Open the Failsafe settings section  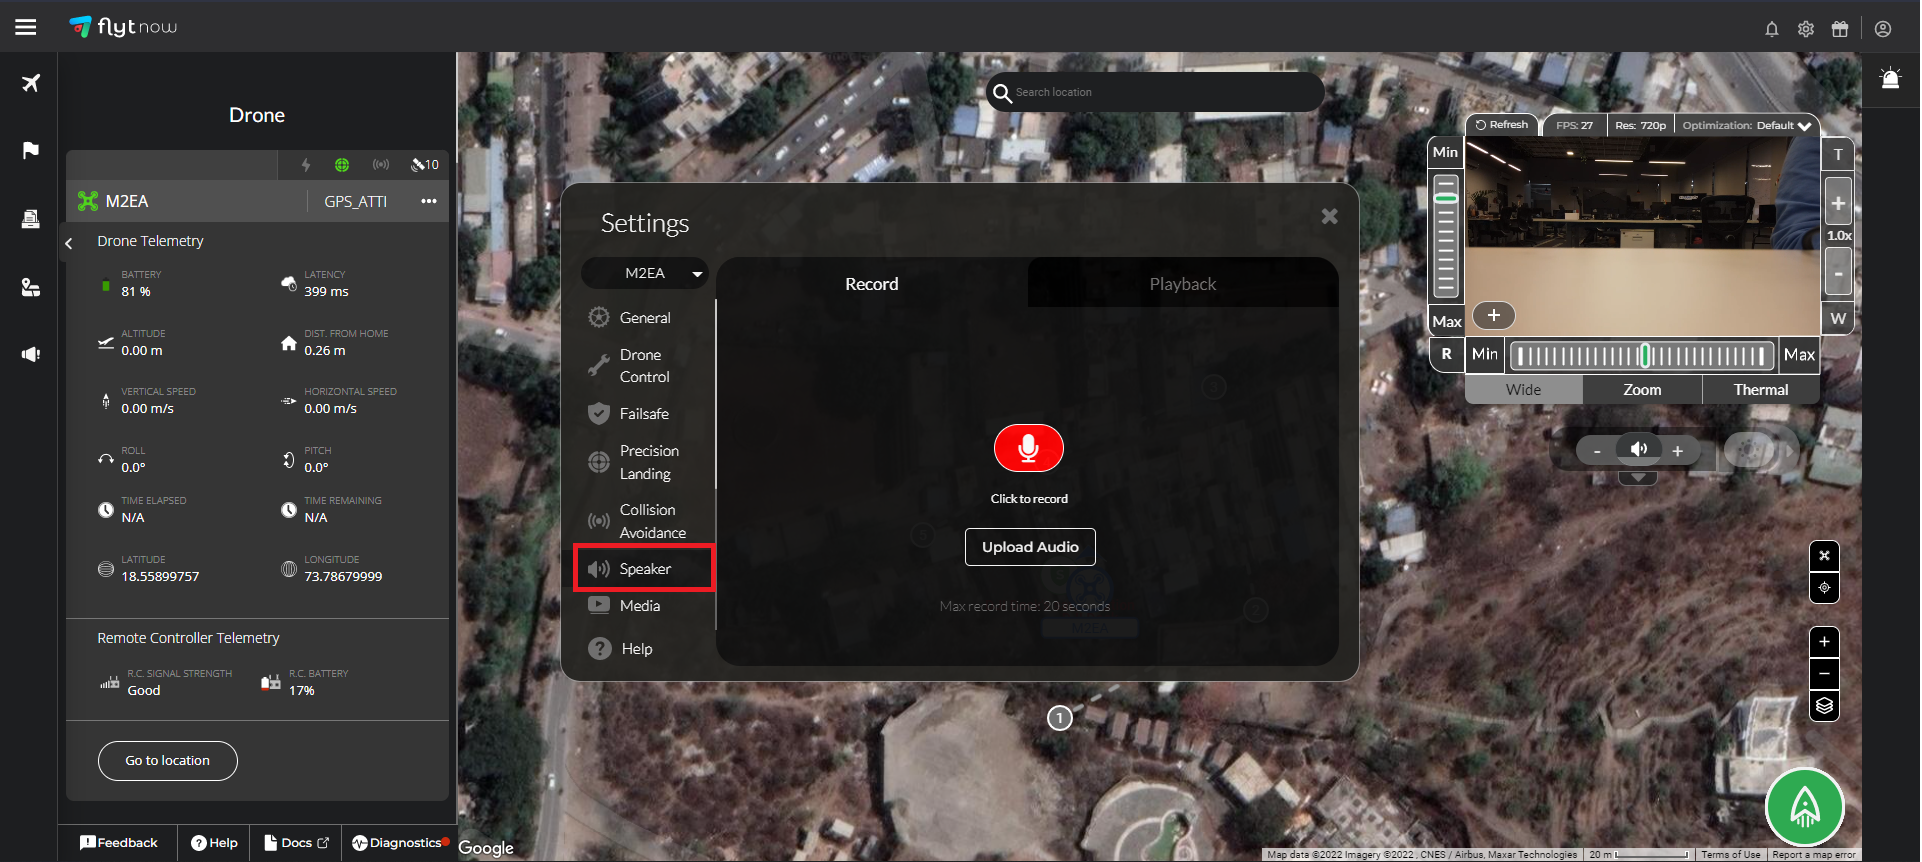(x=643, y=414)
